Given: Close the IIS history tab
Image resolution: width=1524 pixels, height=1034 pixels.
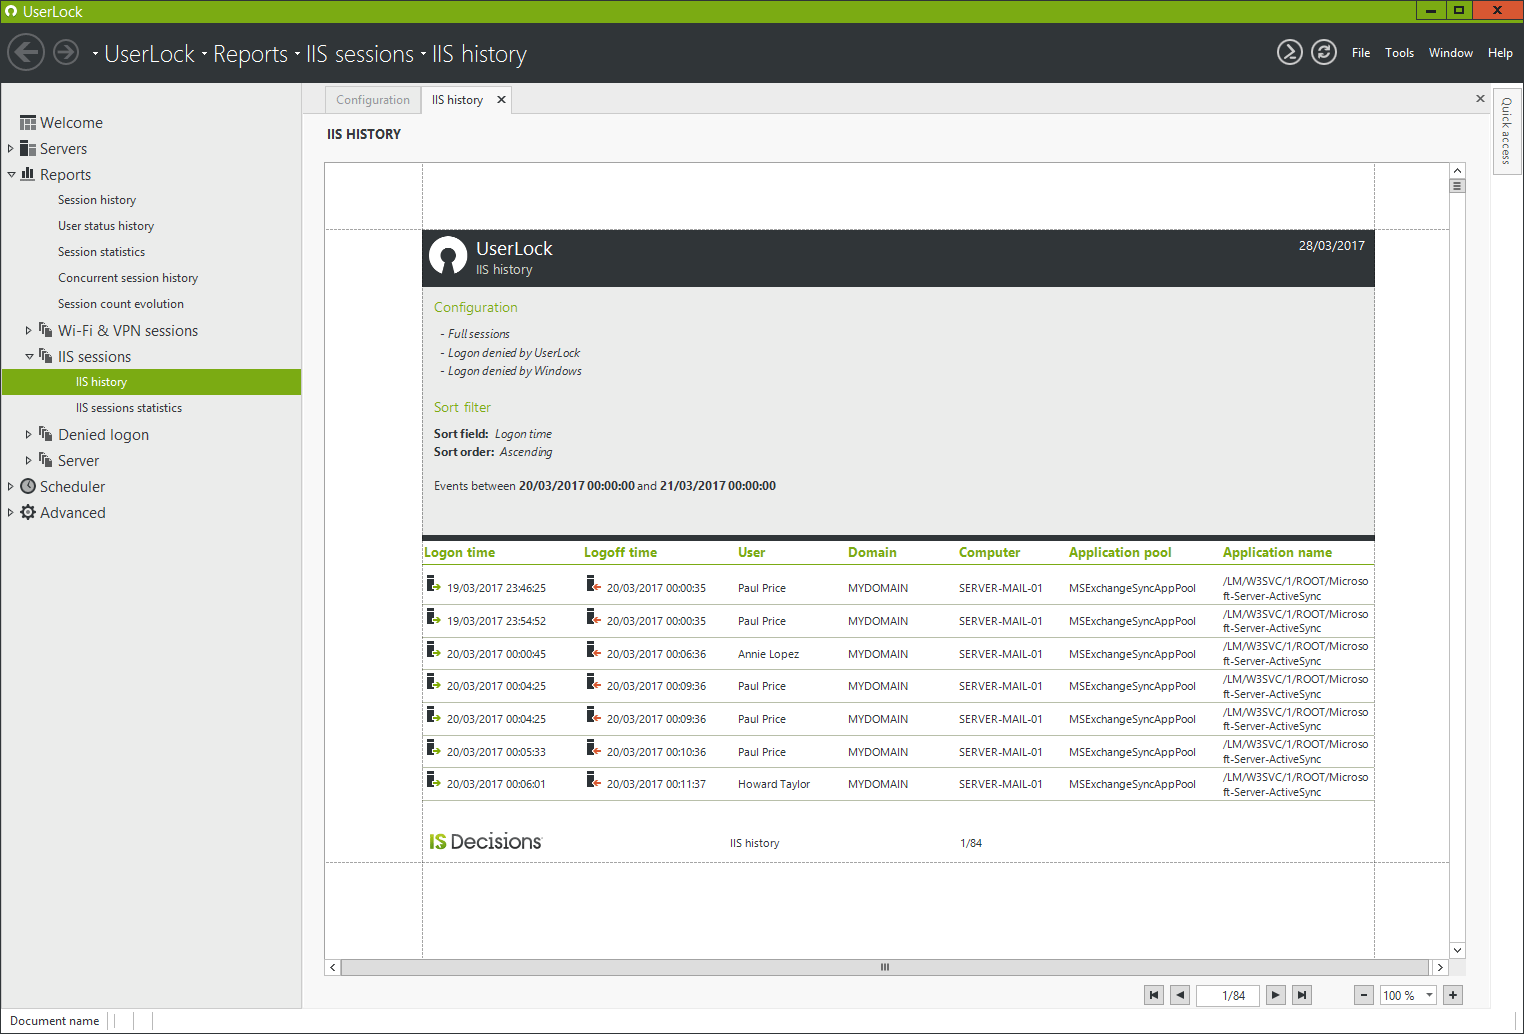Looking at the screenshot, I should click(501, 100).
